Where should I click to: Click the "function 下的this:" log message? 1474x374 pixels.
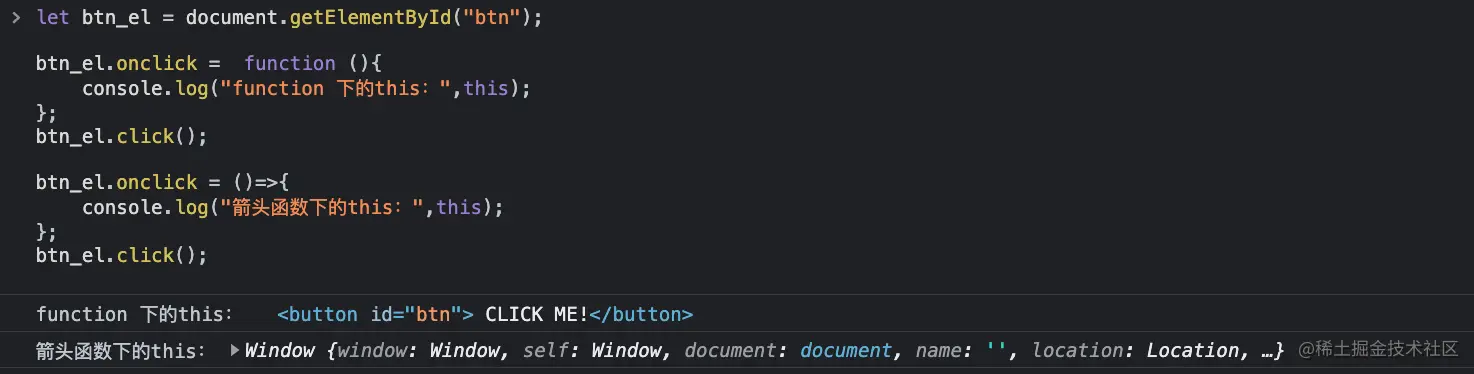coord(134,314)
